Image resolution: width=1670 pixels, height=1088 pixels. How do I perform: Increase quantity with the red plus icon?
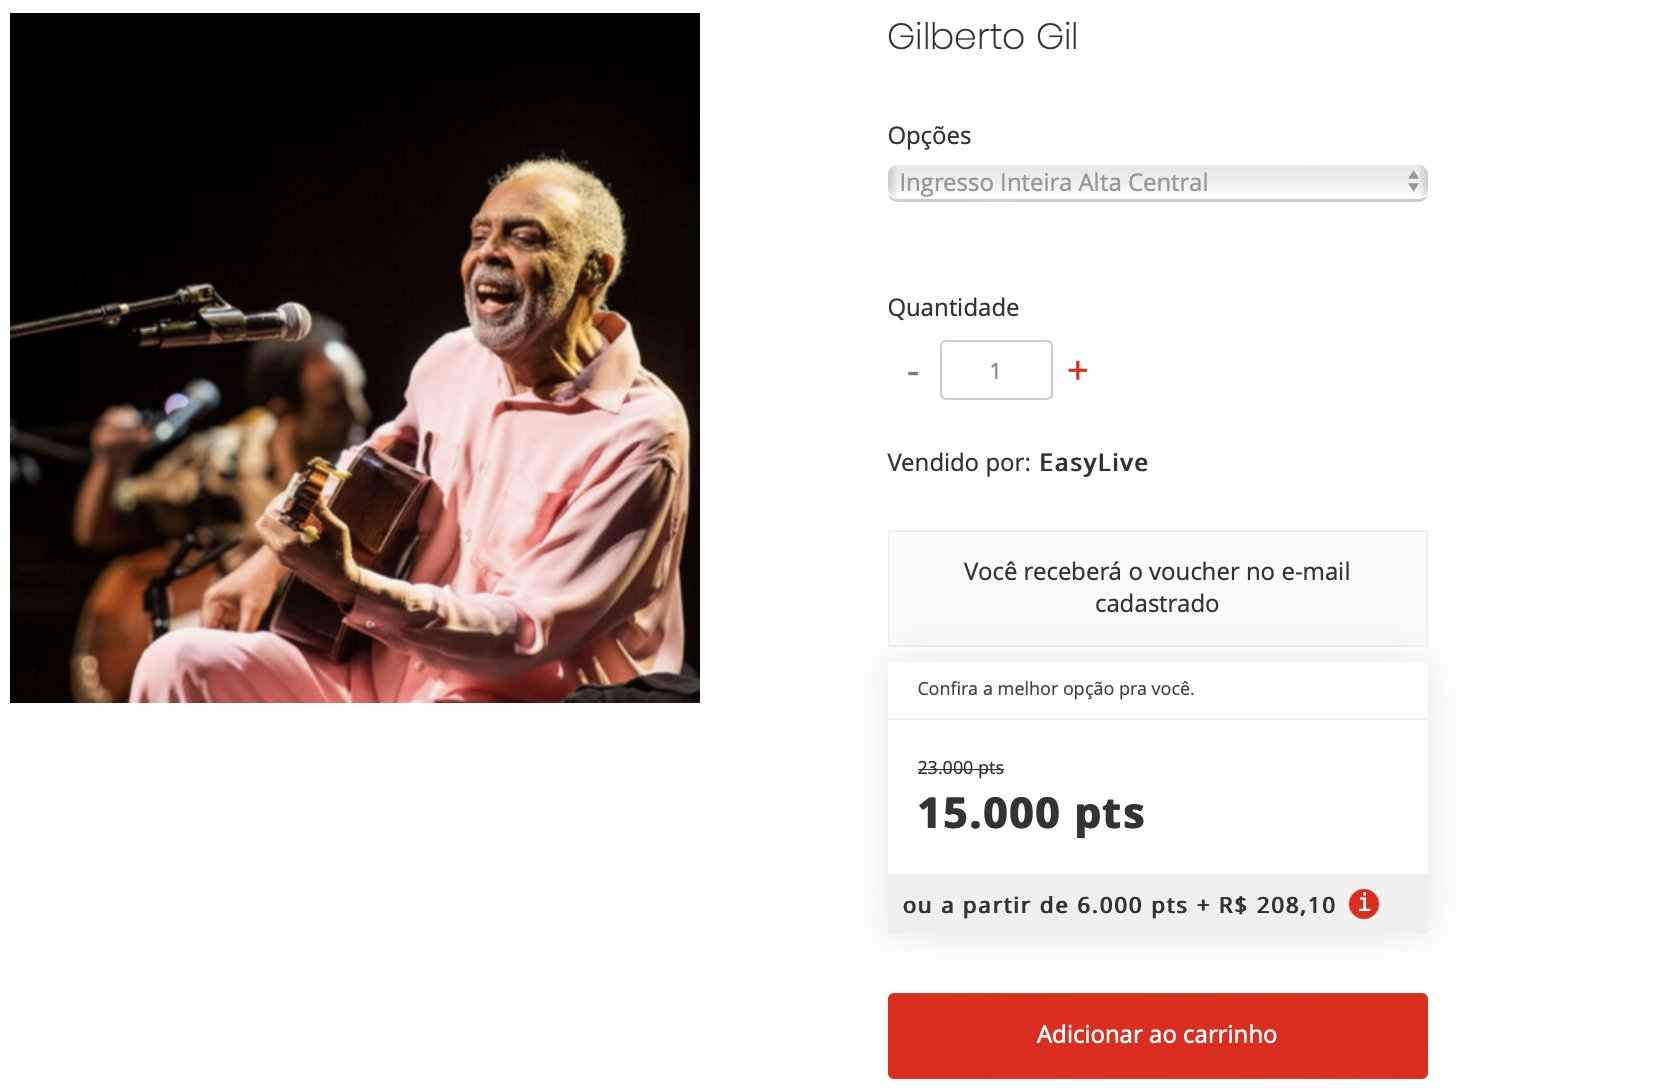(1077, 370)
